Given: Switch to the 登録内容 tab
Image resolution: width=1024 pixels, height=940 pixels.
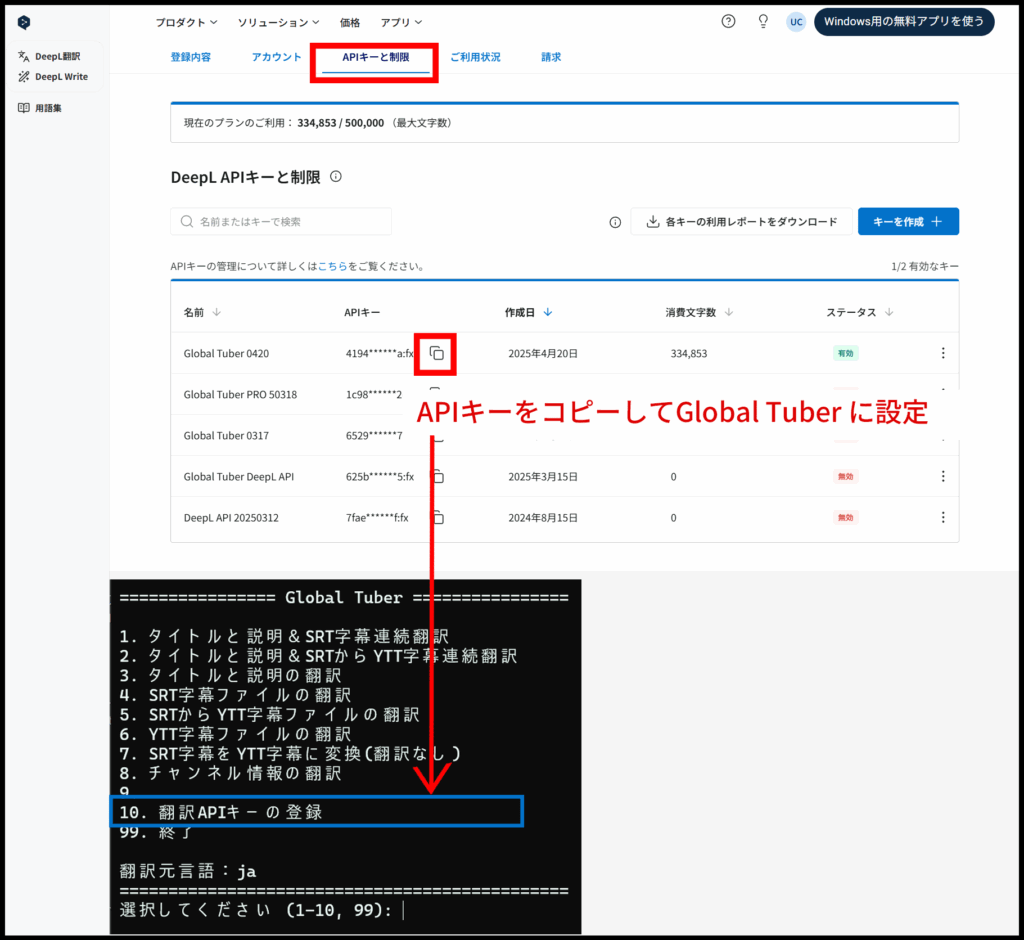Looking at the screenshot, I should 191,57.
